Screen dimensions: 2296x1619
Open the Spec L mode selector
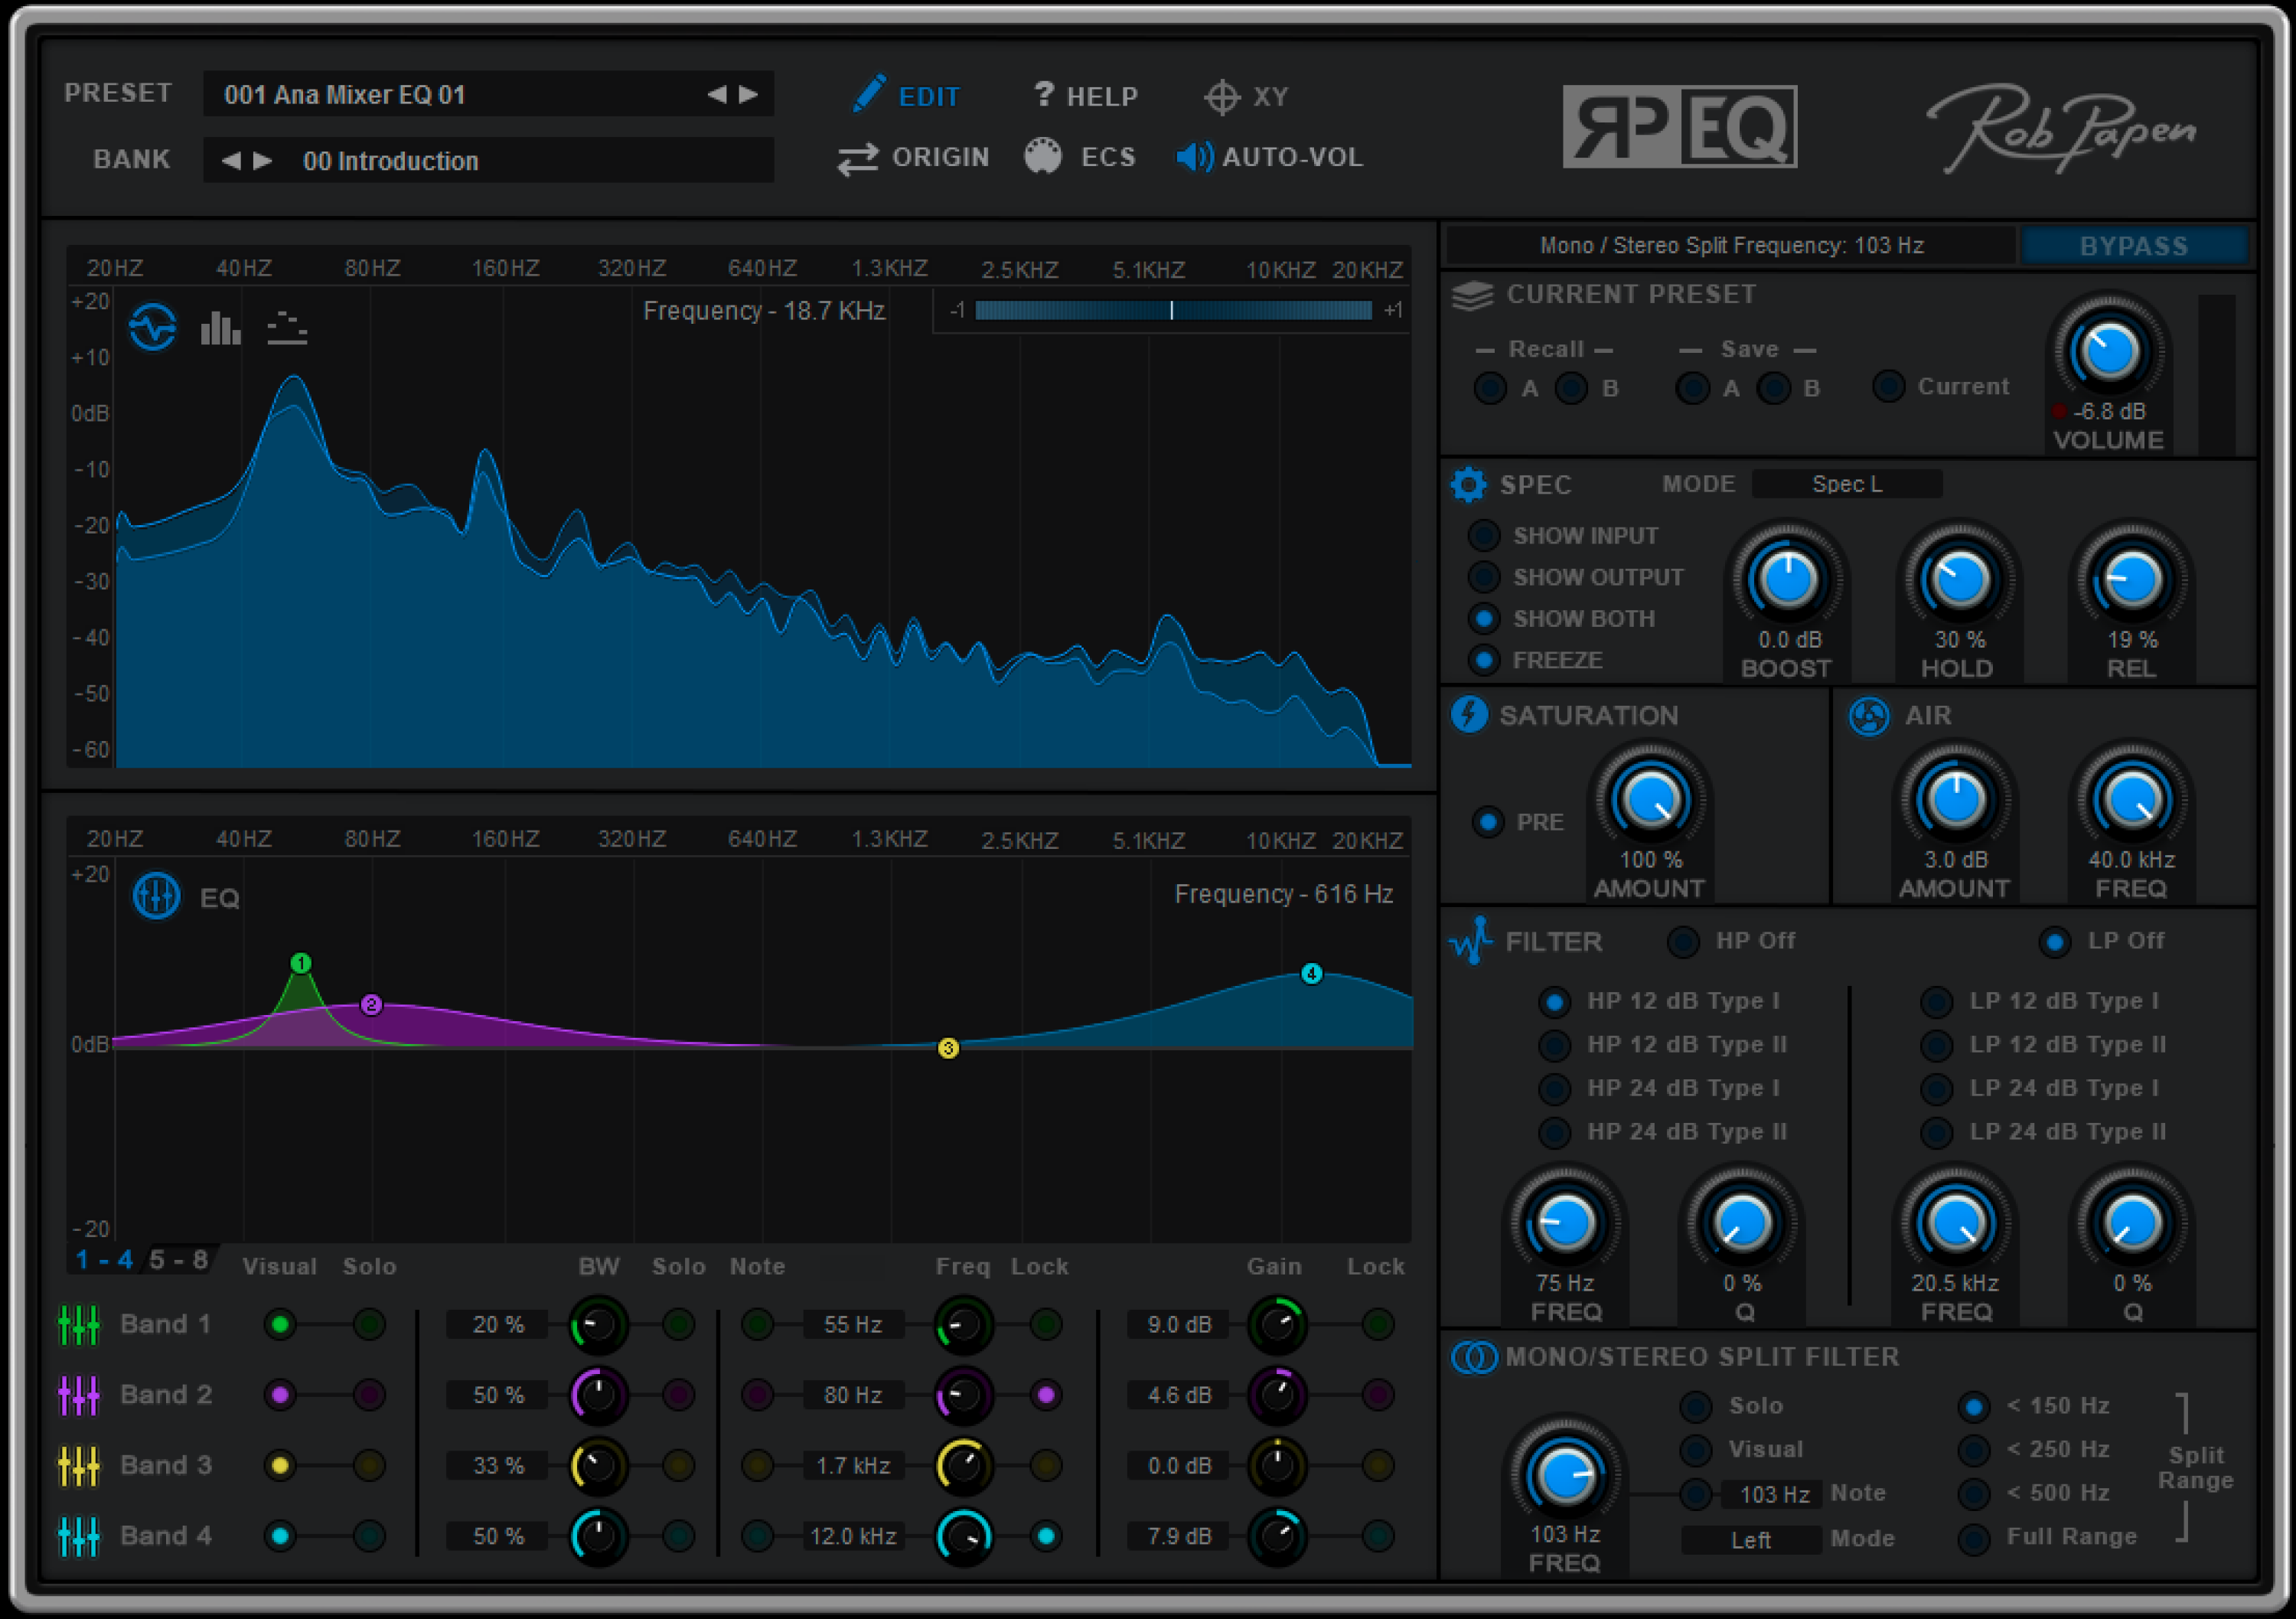[1846, 484]
